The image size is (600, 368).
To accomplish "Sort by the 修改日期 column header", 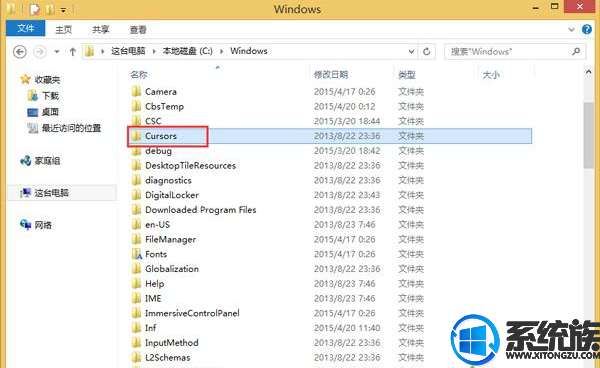I will [331, 75].
